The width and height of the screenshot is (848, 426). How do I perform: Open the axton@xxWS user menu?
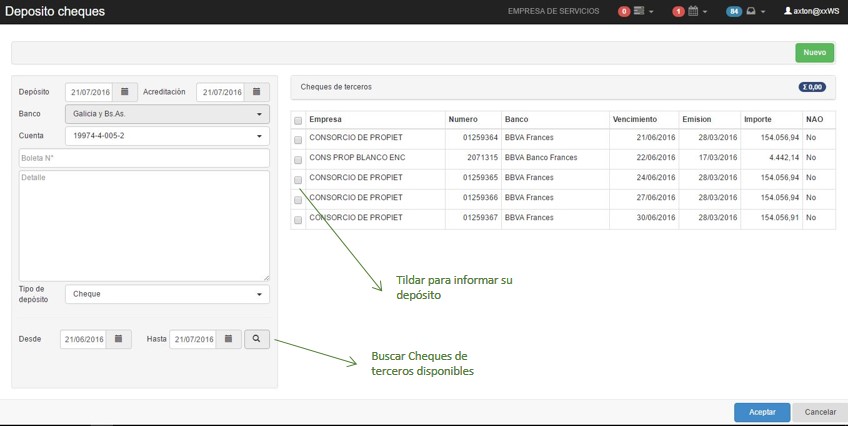[811, 11]
